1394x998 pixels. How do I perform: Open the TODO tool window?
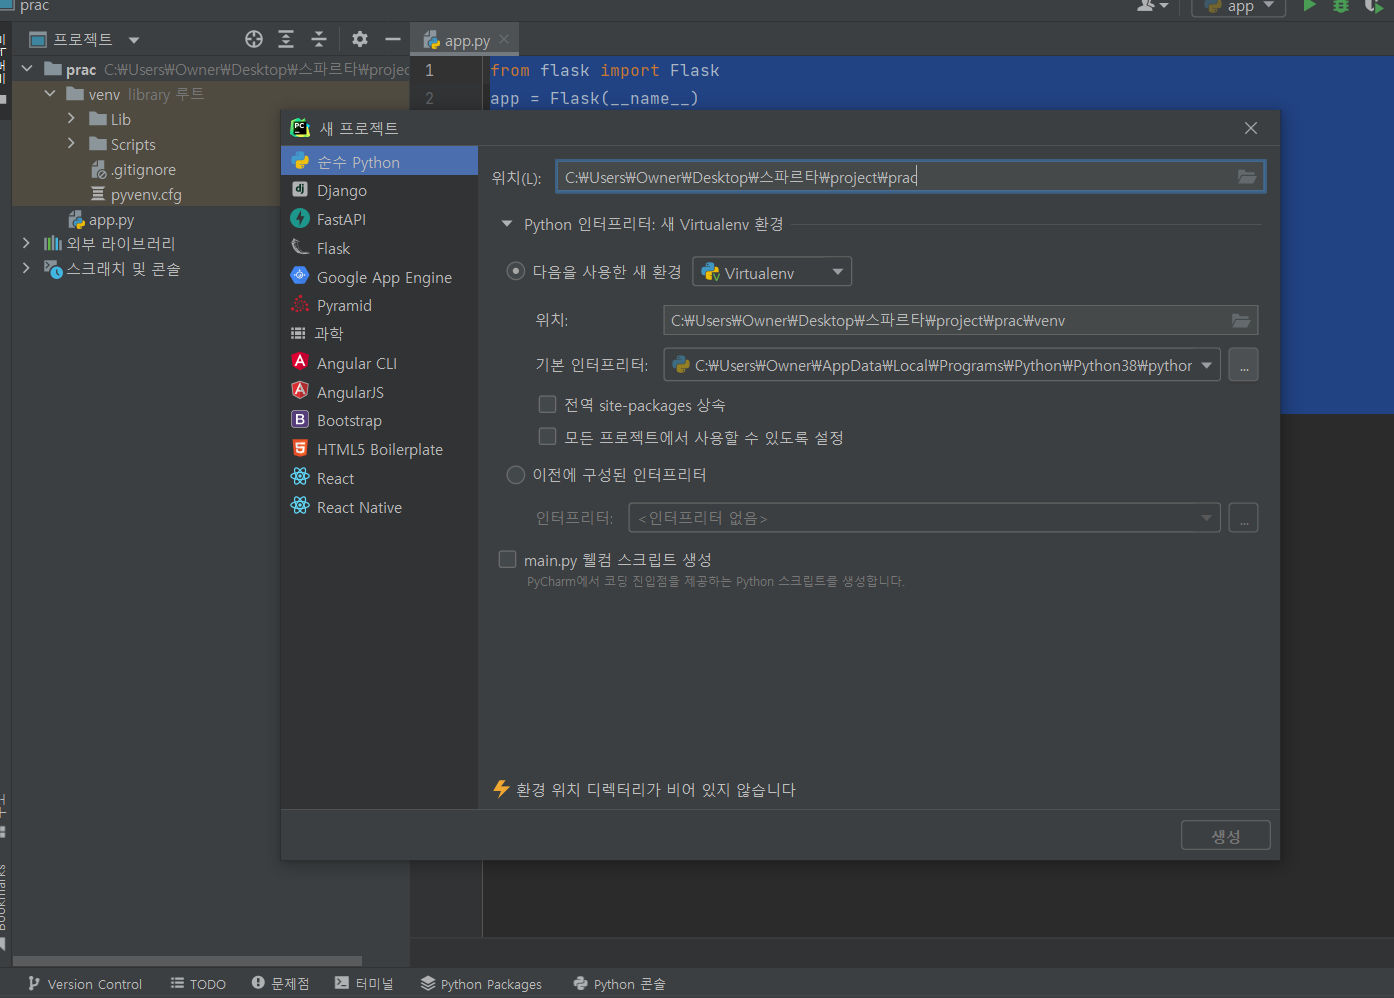198,984
